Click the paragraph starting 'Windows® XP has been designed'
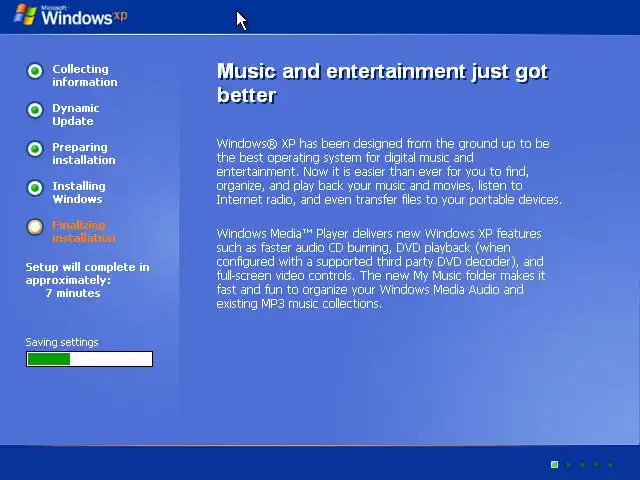Image resolution: width=640 pixels, height=480 pixels. pyautogui.click(x=389, y=171)
